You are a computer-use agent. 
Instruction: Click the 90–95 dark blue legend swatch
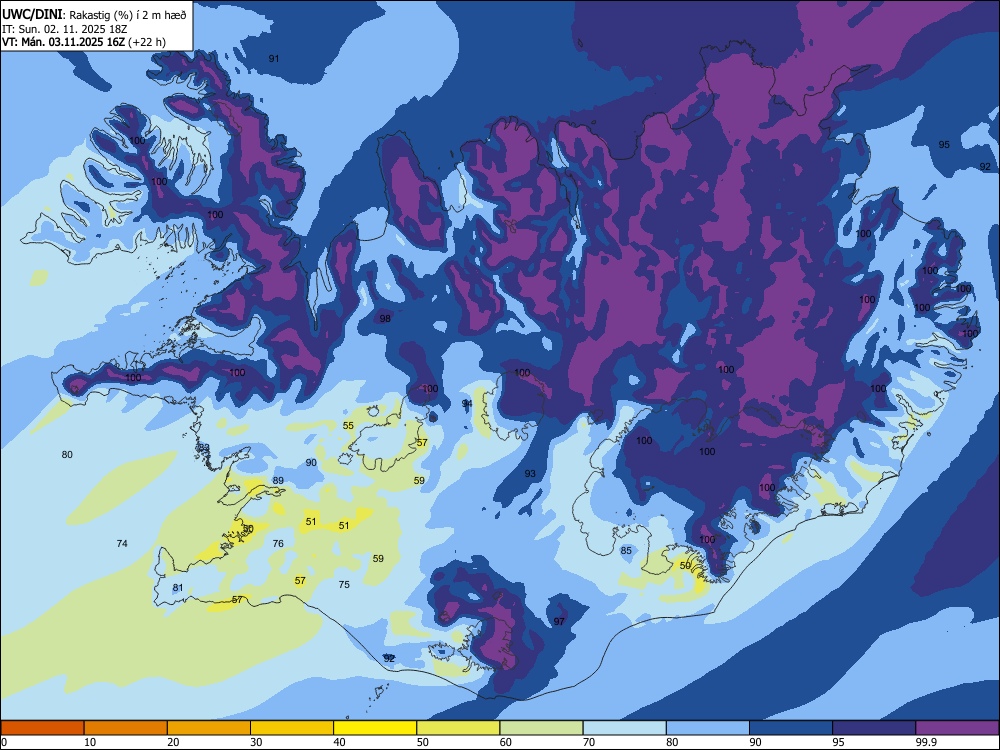(x=791, y=728)
